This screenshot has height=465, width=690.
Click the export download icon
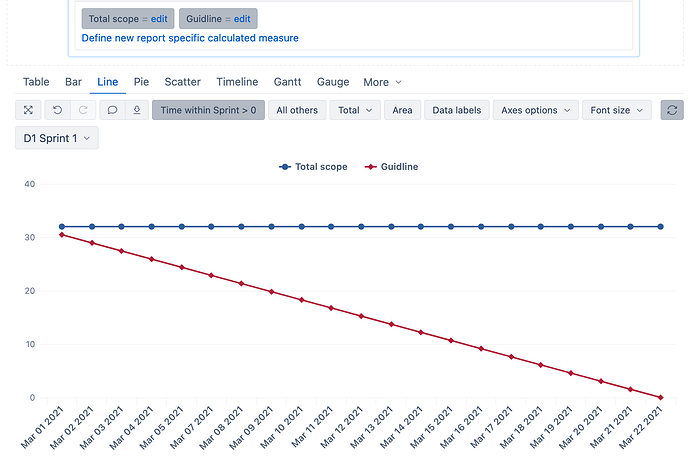pos(137,110)
